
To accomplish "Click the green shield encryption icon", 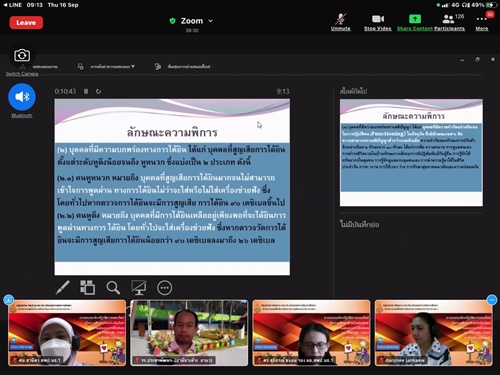I will click(172, 21).
